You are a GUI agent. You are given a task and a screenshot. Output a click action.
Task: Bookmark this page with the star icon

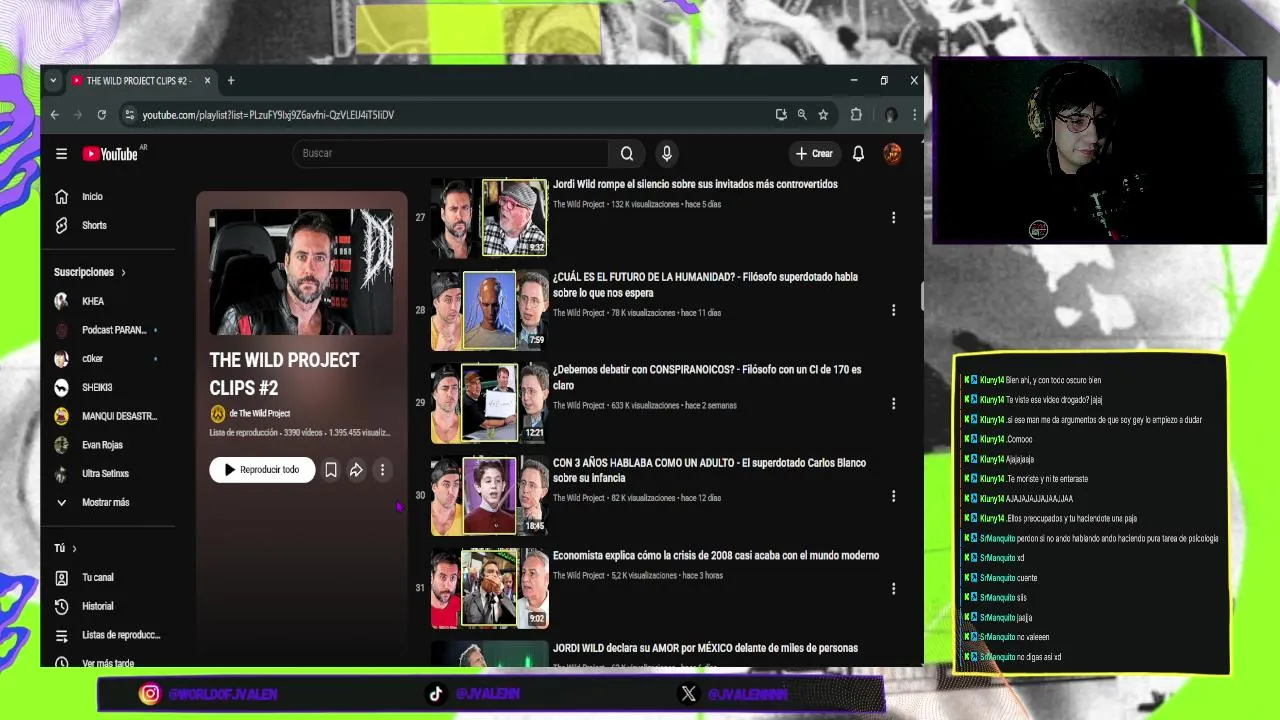coord(823,115)
